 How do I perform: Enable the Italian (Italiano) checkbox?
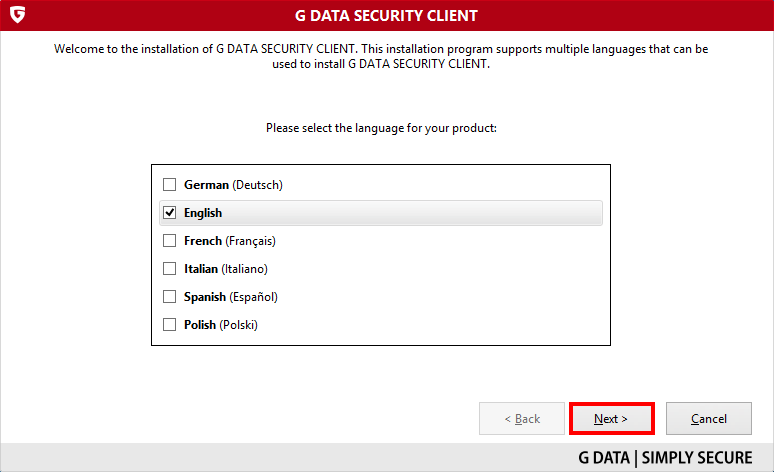click(169, 269)
